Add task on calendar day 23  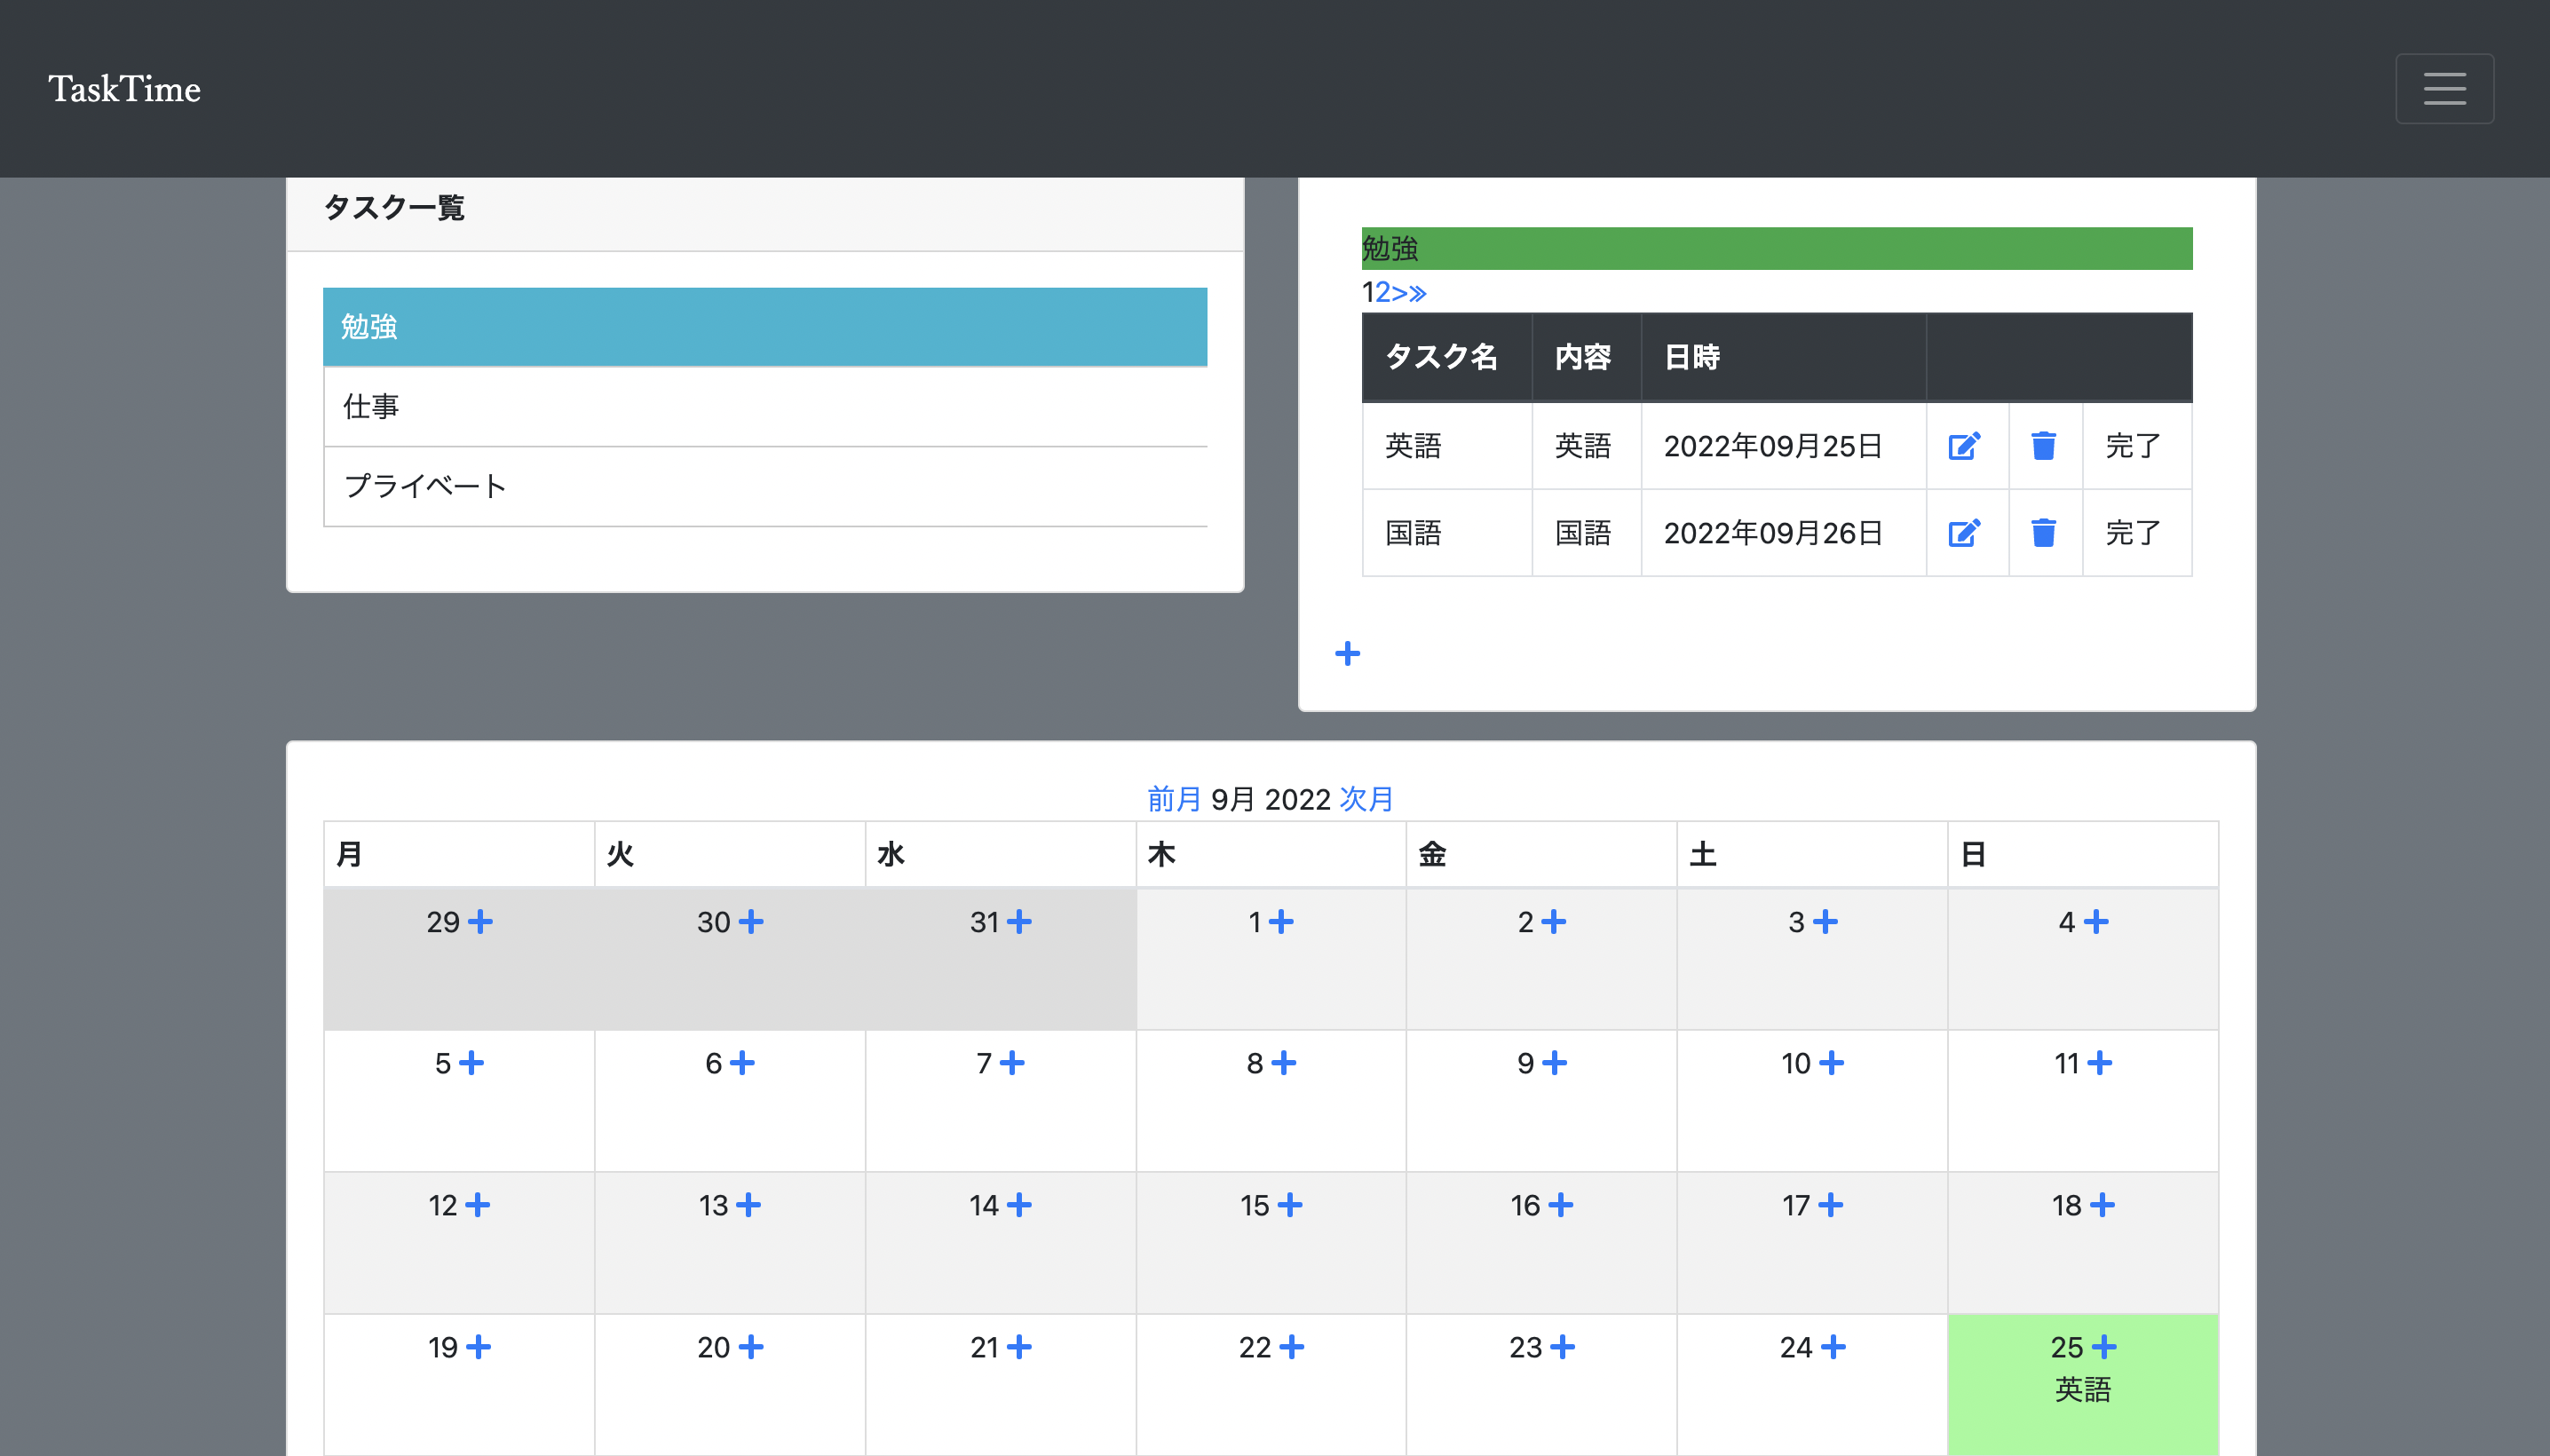pyautogui.click(x=1563, y=1346)
